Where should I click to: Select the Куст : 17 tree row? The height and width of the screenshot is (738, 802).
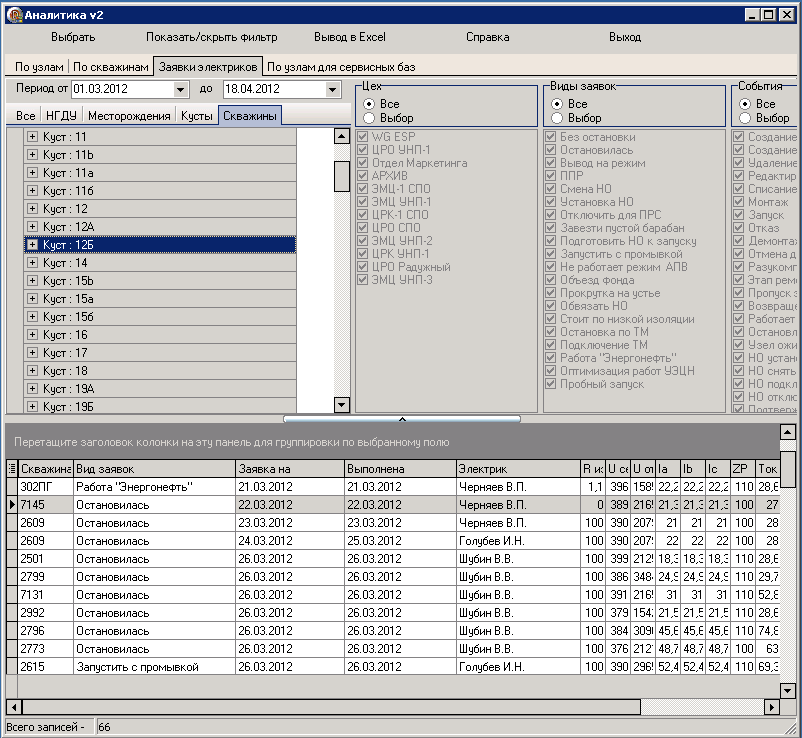[160, 352]
